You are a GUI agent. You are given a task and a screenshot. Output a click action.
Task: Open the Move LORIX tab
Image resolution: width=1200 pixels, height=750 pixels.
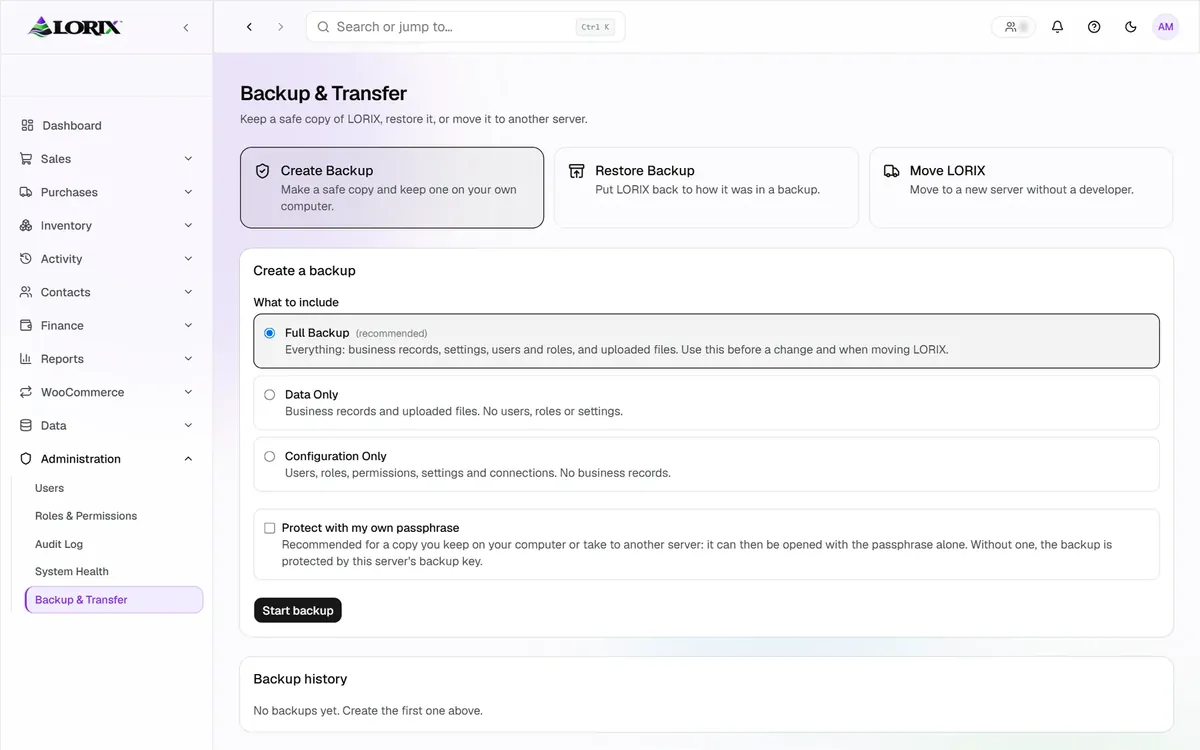pos(1021,188)
